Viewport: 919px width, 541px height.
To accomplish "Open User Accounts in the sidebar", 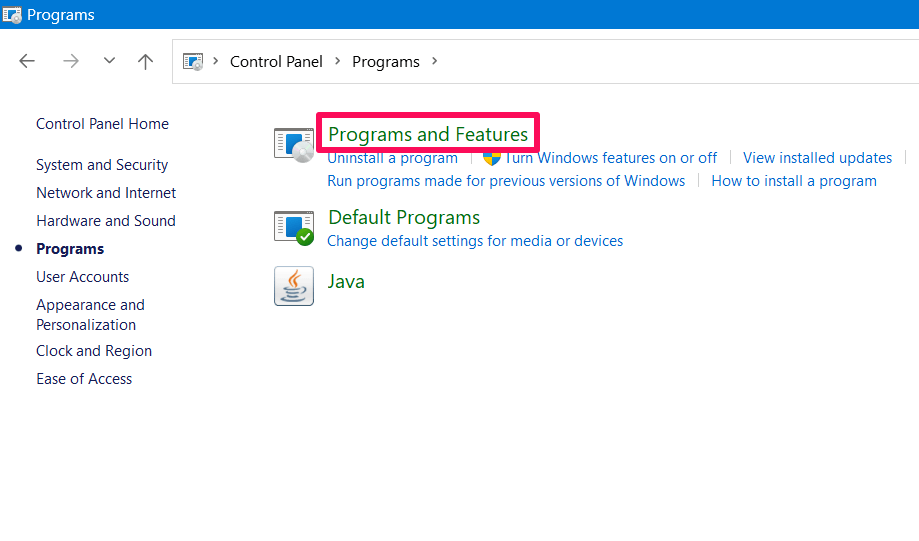I will [x=83, y=277].
